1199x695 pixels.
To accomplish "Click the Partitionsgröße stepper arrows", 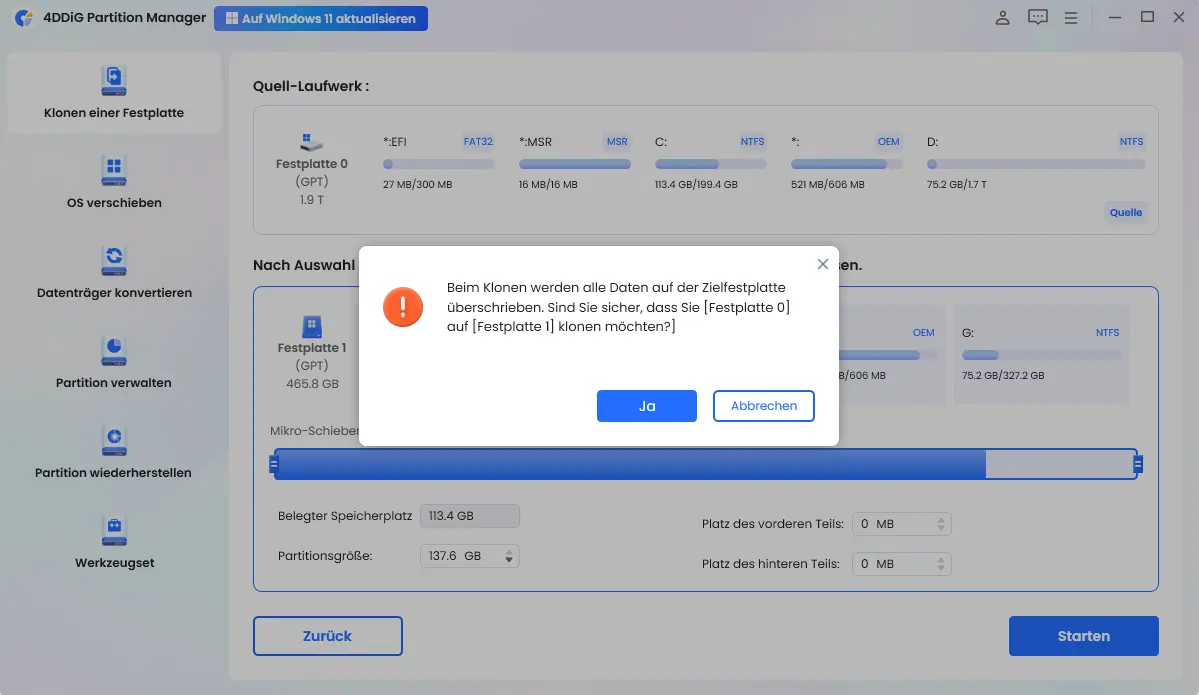I will [x=509, y=557].
